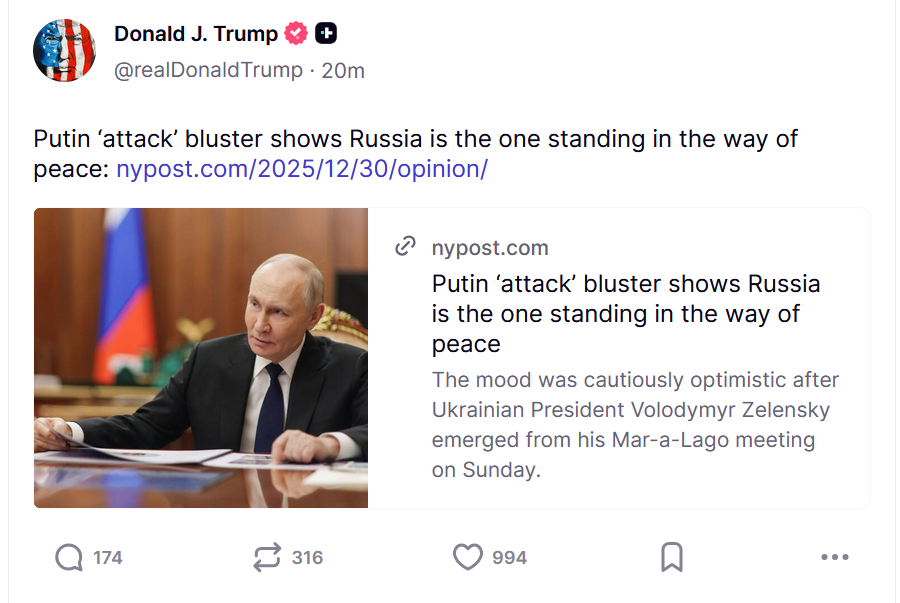Open the article preview photo thumbnail

(201, 358)
